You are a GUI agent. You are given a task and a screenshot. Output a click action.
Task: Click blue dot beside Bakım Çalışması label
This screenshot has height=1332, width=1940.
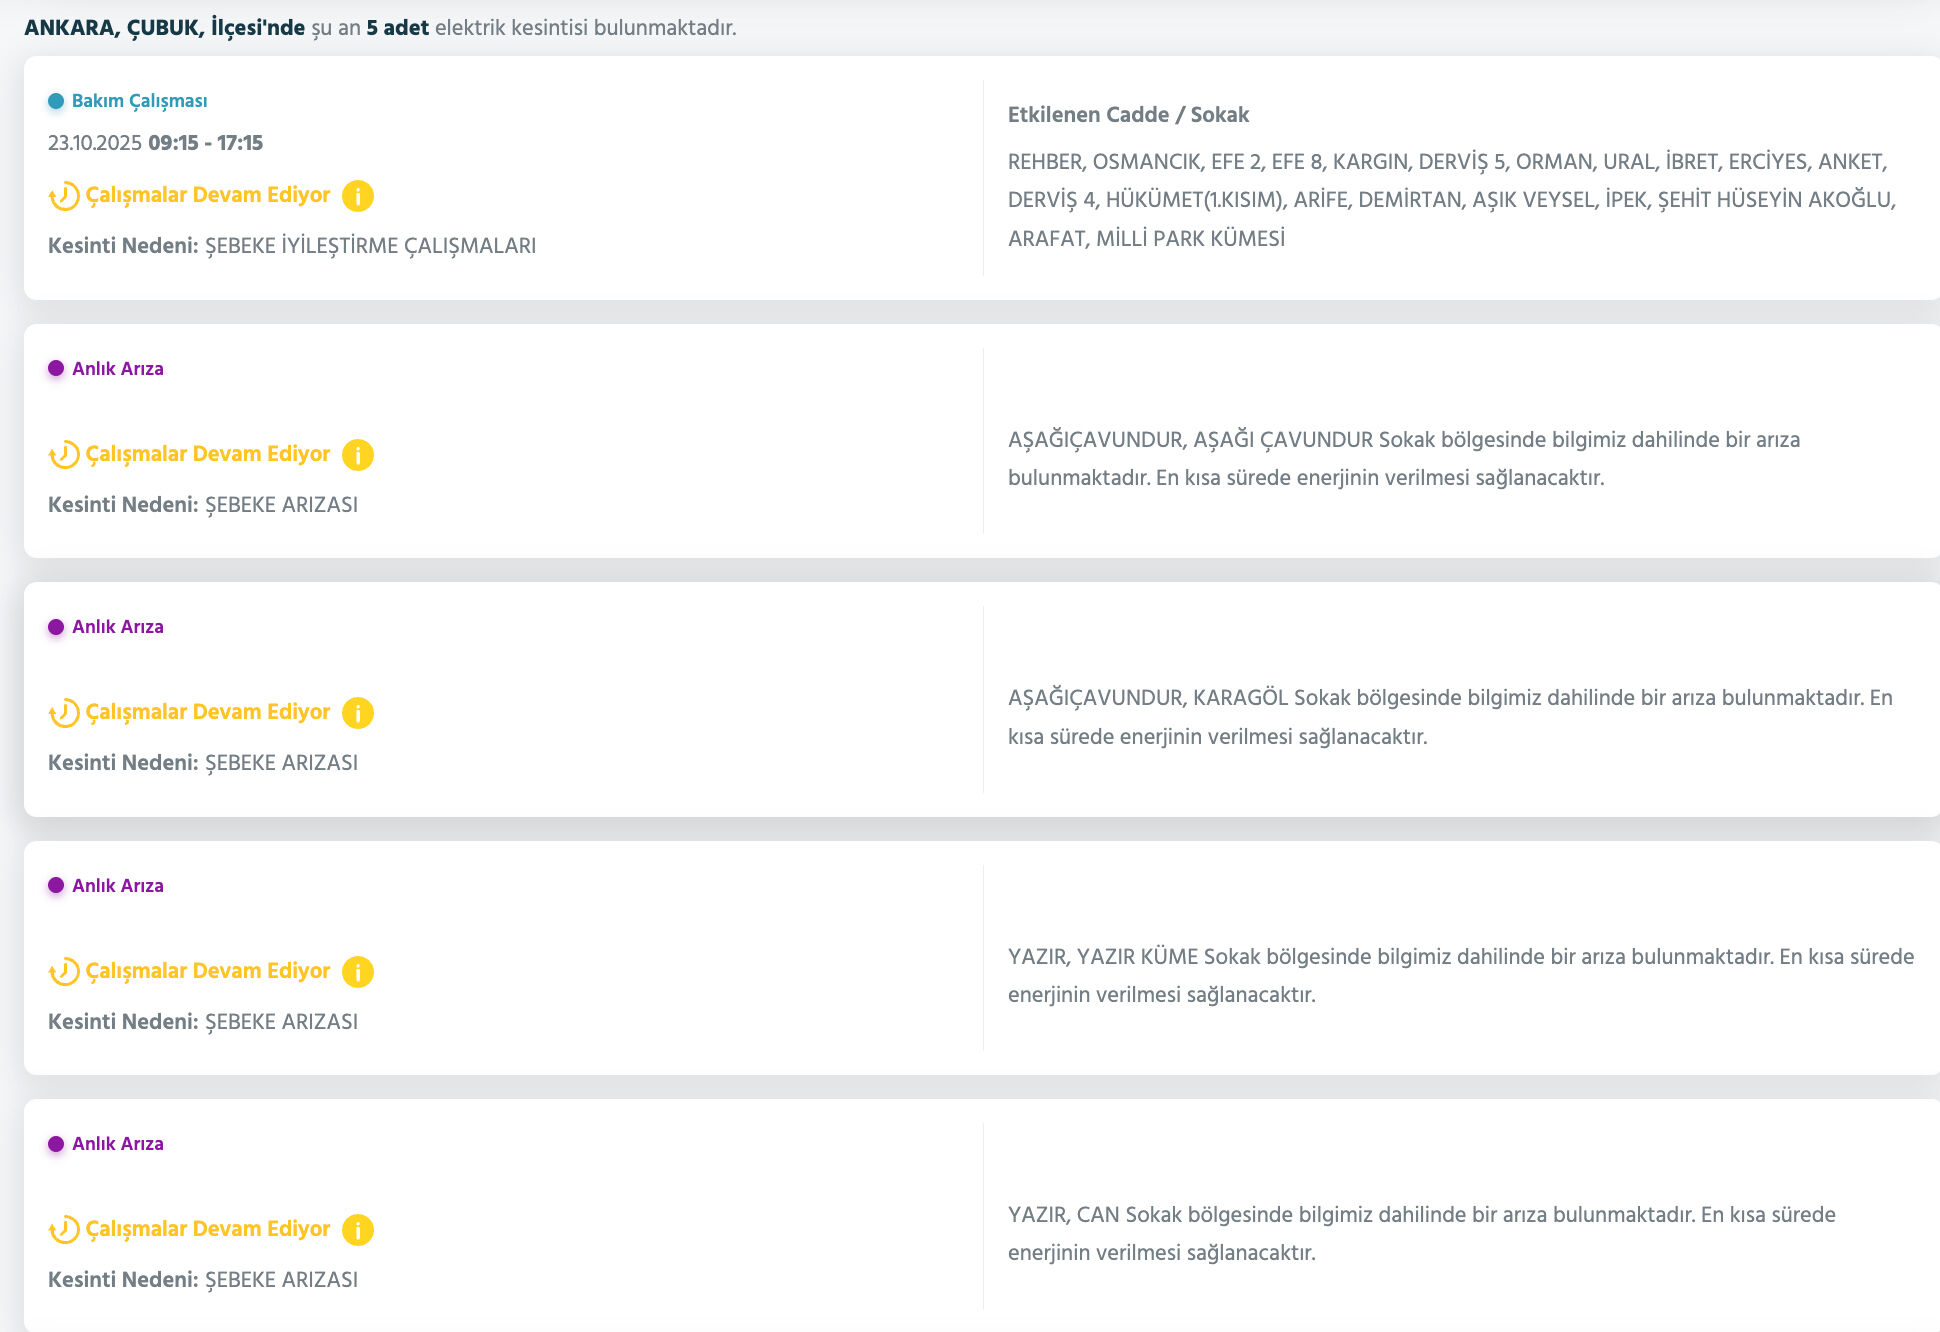[56, 101]
